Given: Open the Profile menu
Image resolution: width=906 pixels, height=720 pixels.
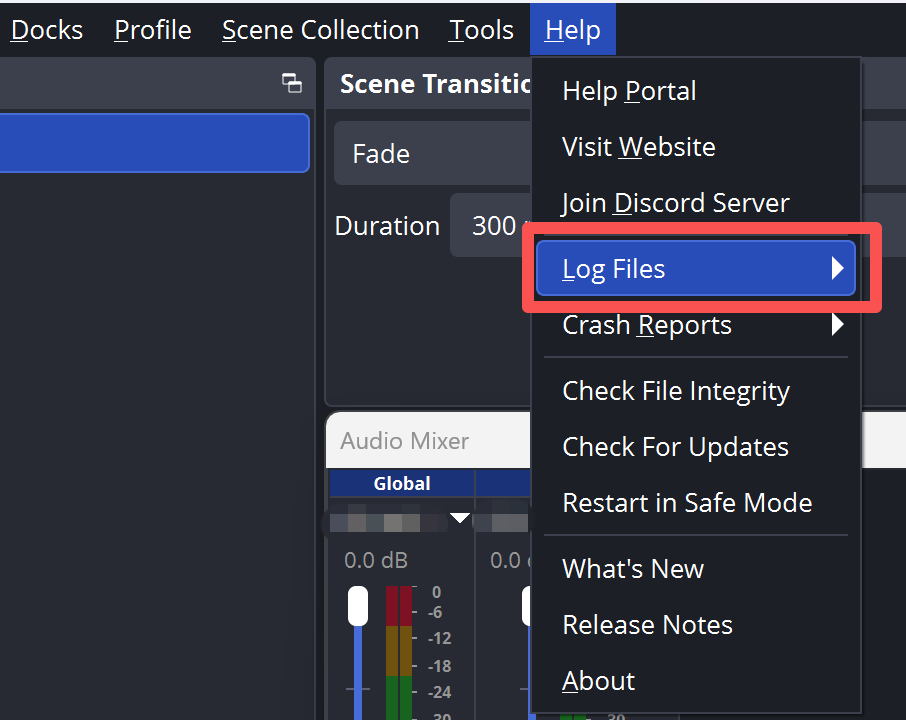Looking at the screenshot, I should click(x=153, y=30).
